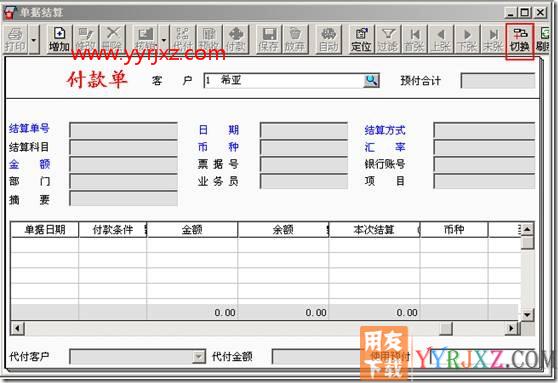The height and width of the screenshot is (383, 558).
Task: Click the 本次结算 column header
Action: (374, 230)
